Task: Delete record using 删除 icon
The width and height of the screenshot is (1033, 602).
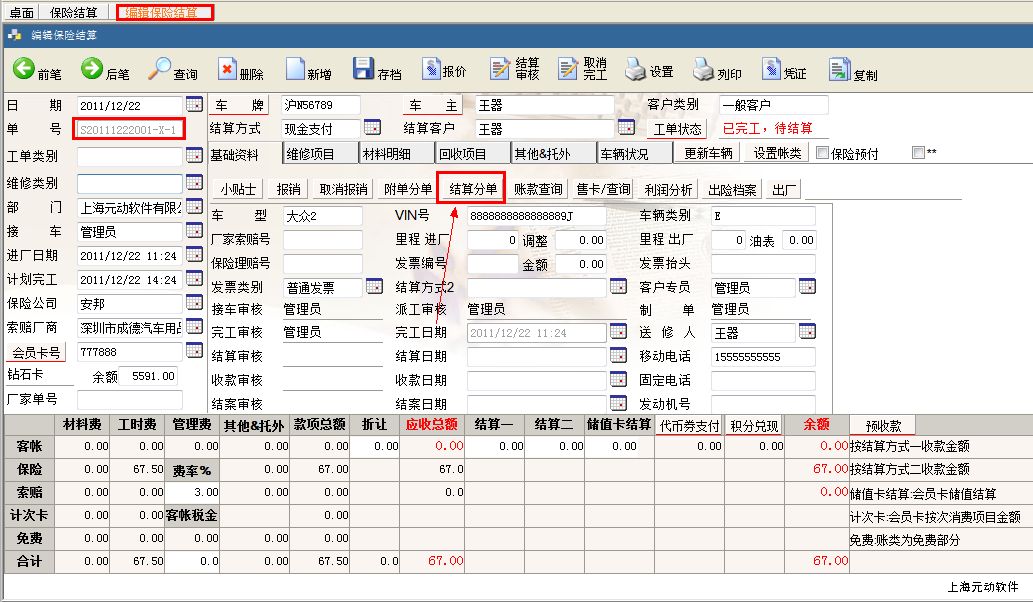Action: (x=228, y=70)
